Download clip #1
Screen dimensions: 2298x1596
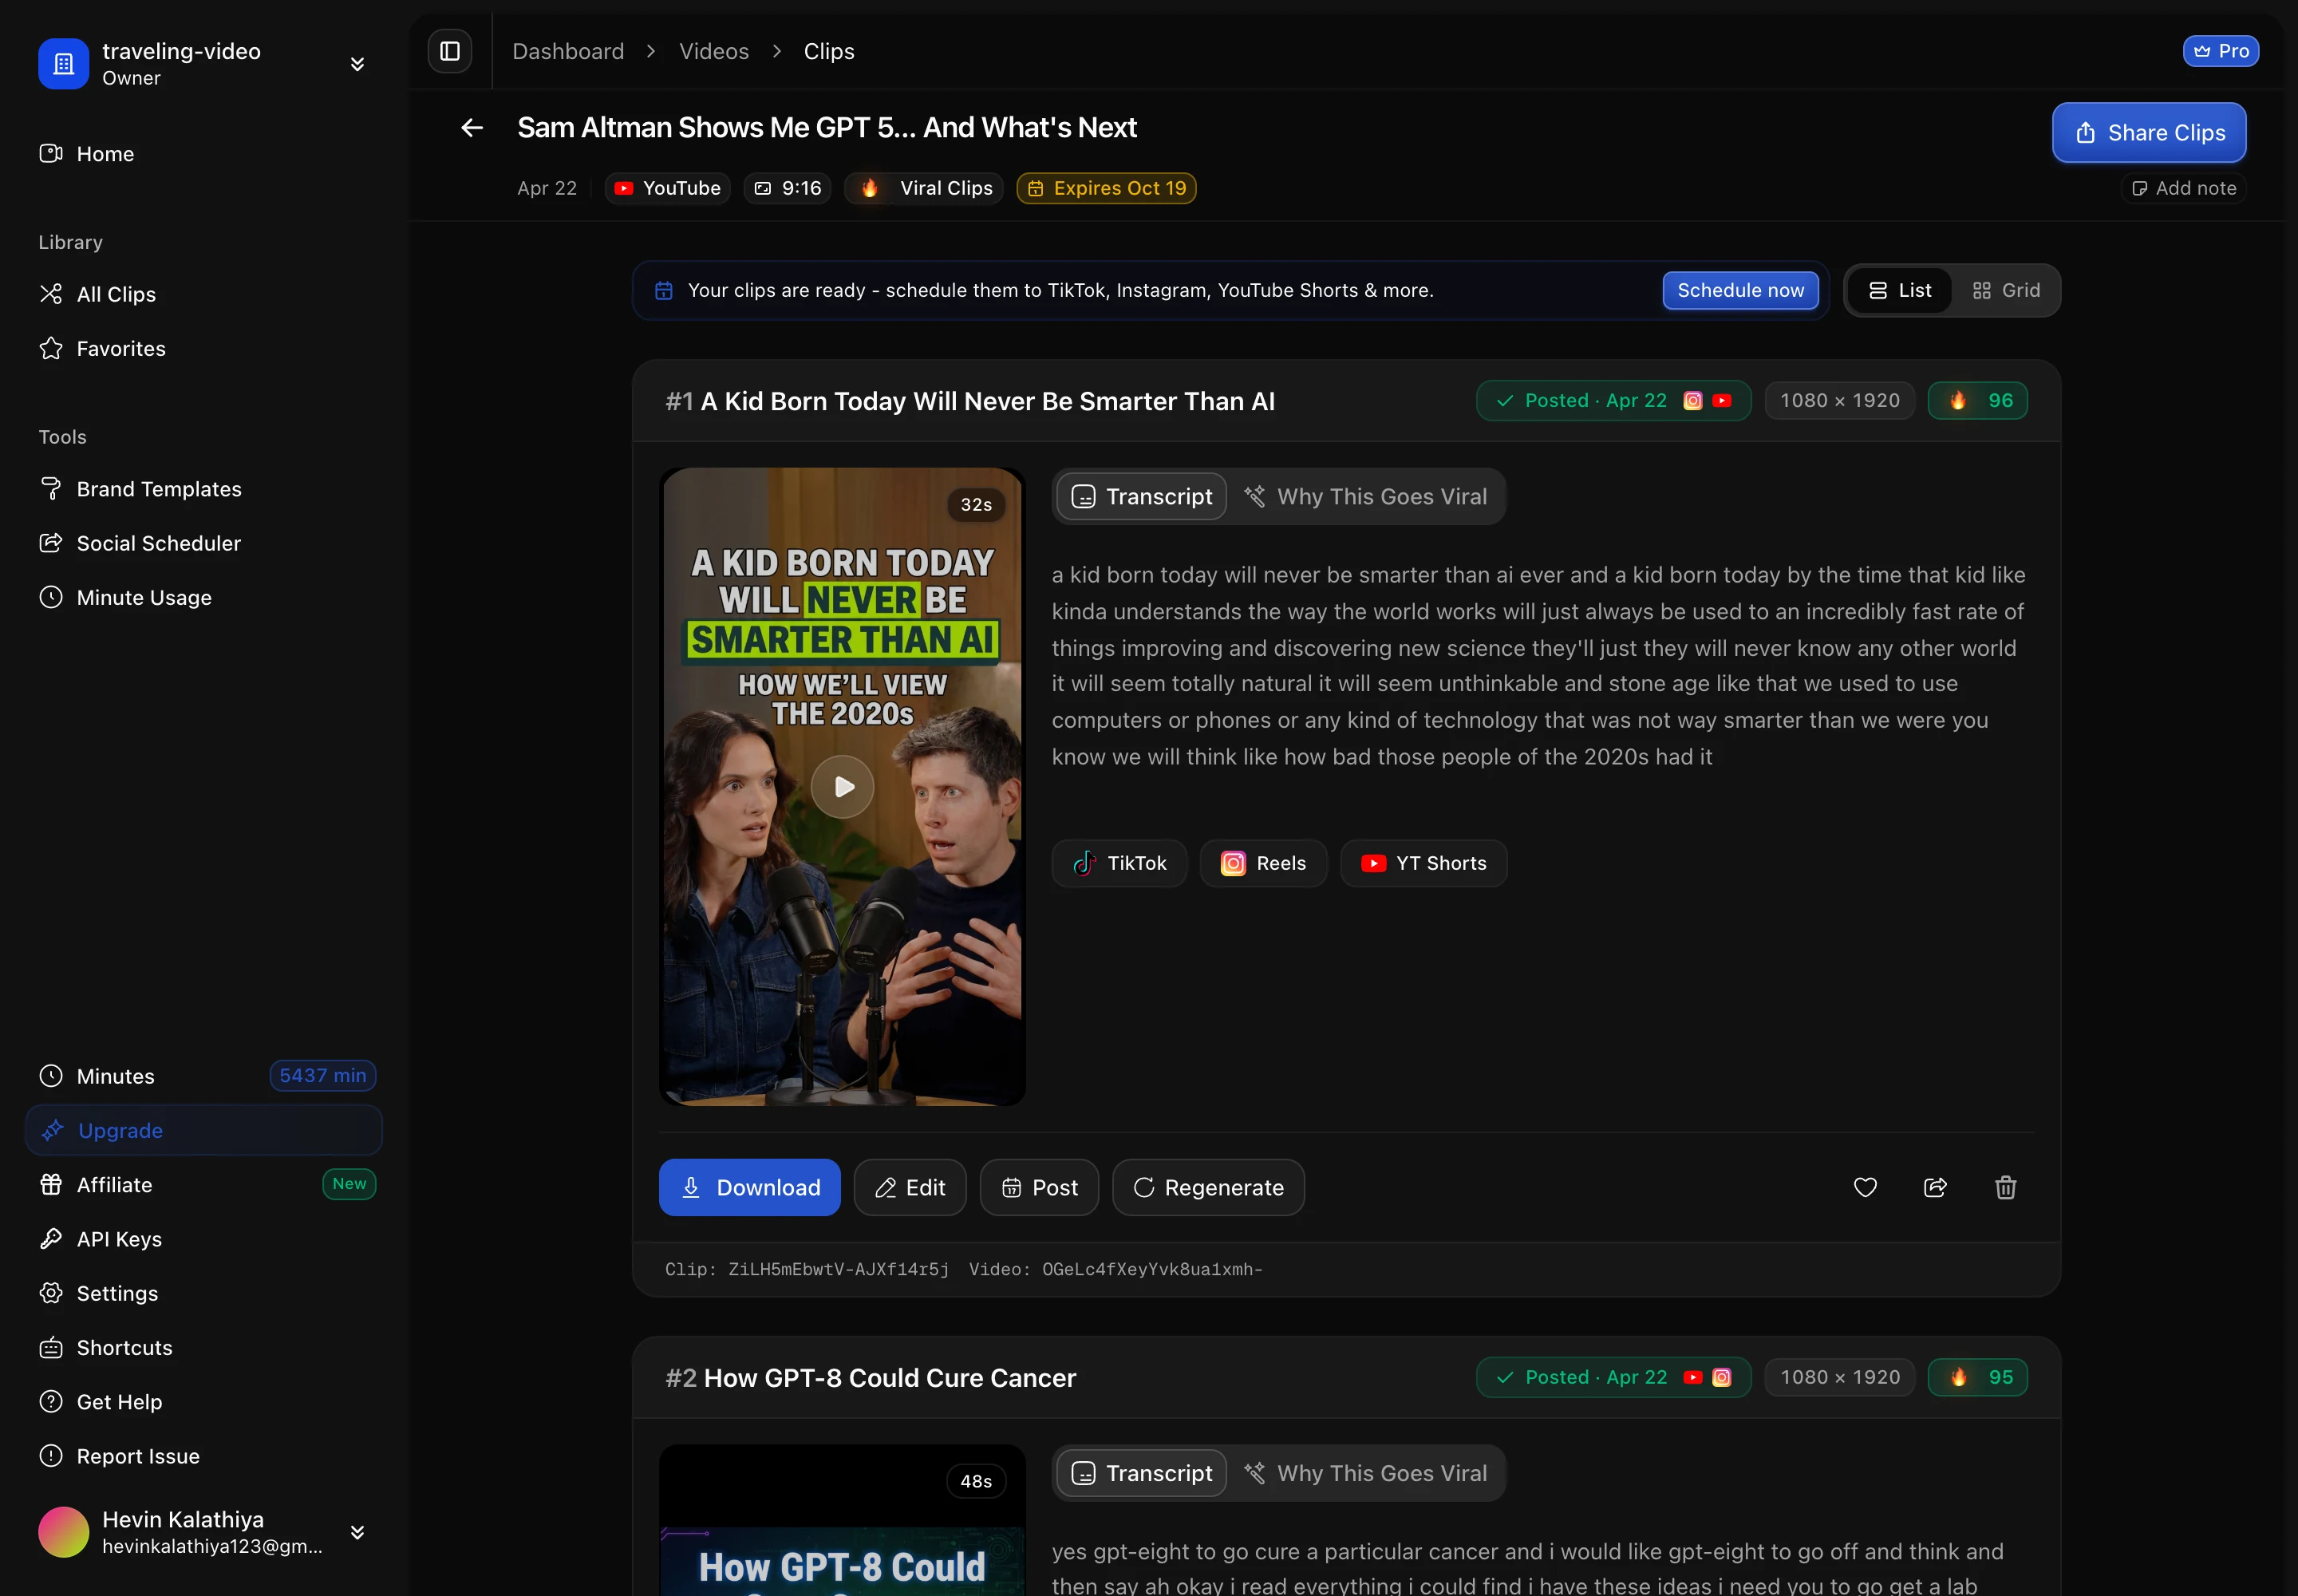749,1187
